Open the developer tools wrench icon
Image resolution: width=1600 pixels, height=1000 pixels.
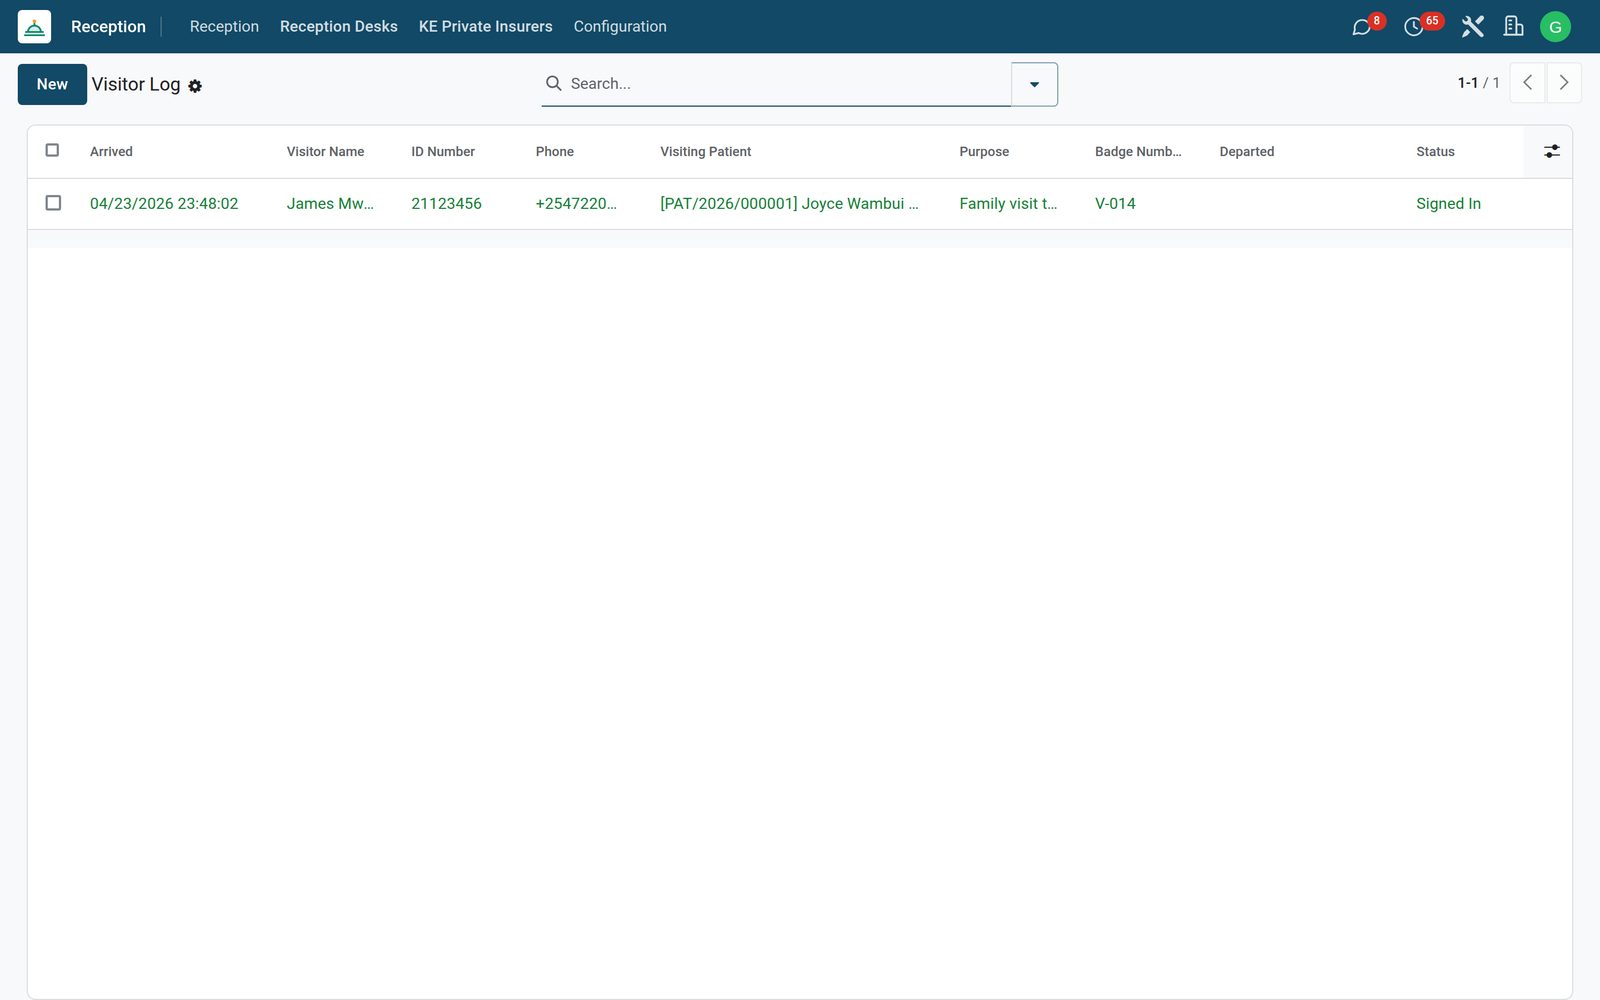[1472, 27]
